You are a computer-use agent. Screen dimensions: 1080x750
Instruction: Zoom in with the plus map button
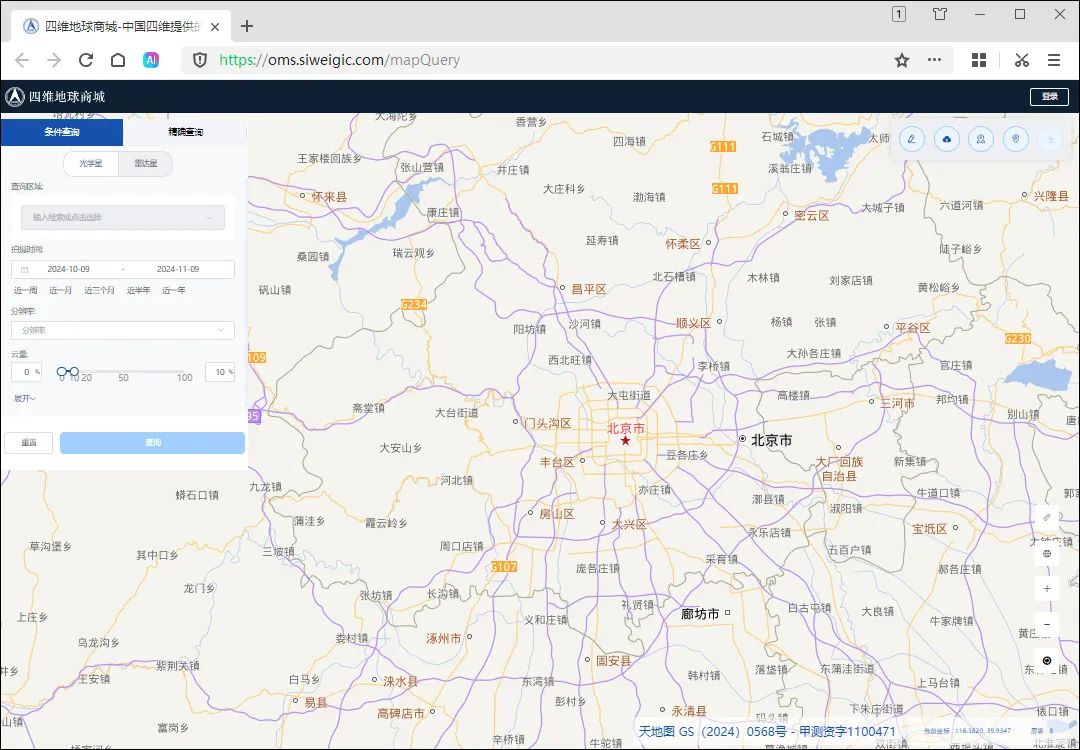(1047, 589)
